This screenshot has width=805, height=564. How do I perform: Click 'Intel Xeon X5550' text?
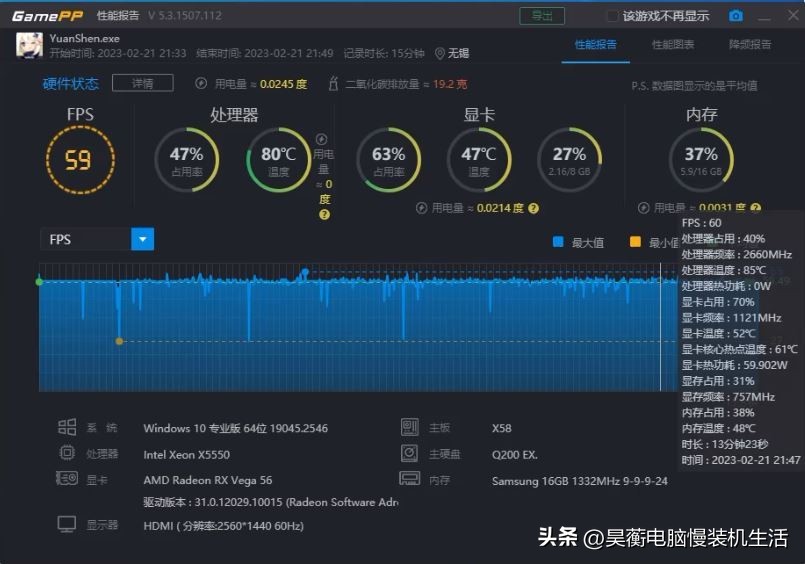[x=186, y=455]
